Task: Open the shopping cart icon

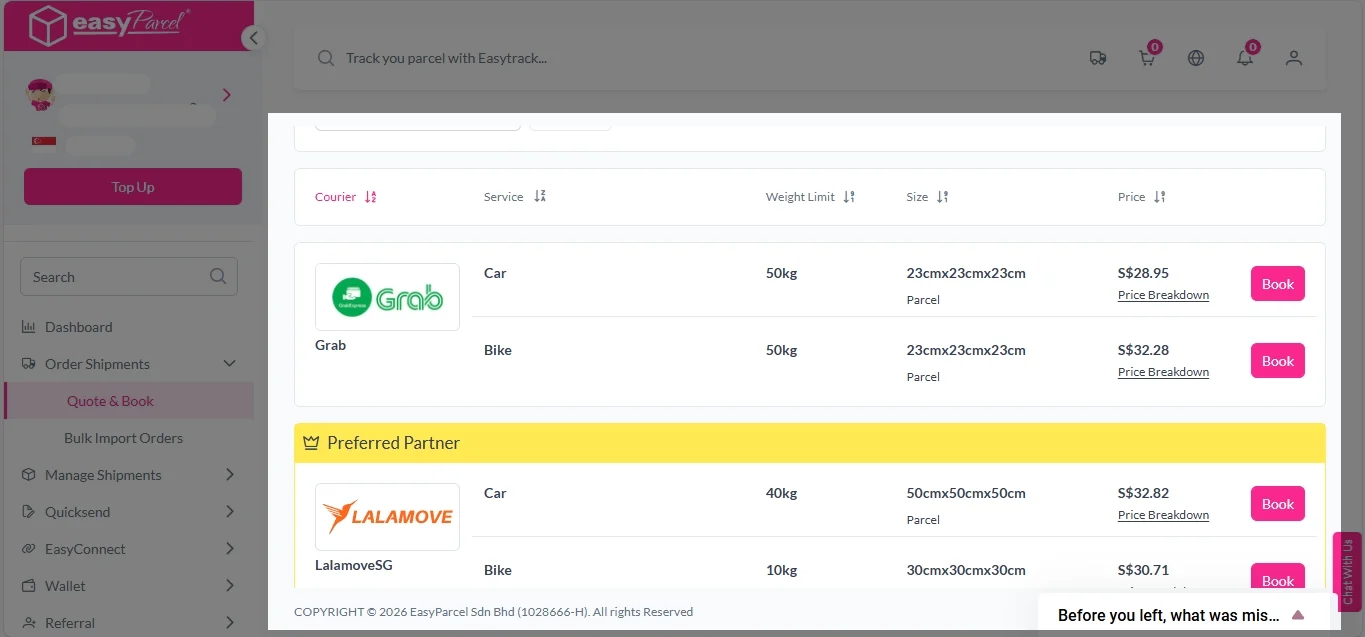Action: [1147, 58]
